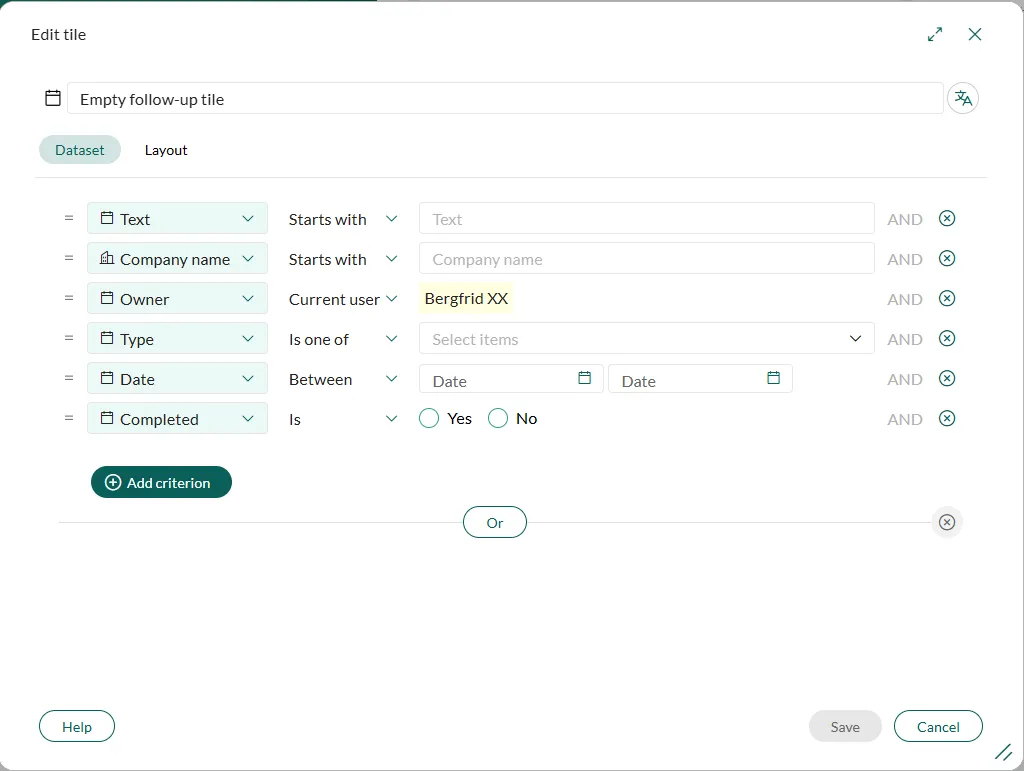The width and height of the screenshot is (1024, 771).
Task: Change the Between operator for Date
Action: pos(343,379)
